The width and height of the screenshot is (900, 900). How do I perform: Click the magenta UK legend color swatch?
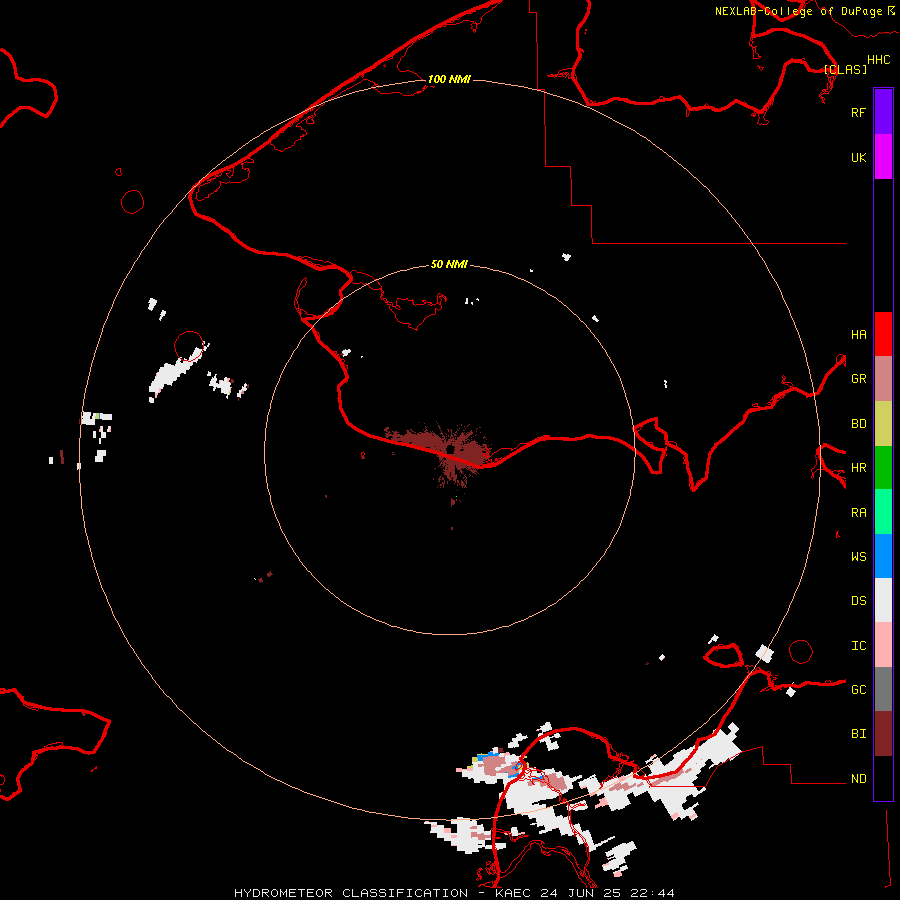point(883,157)
